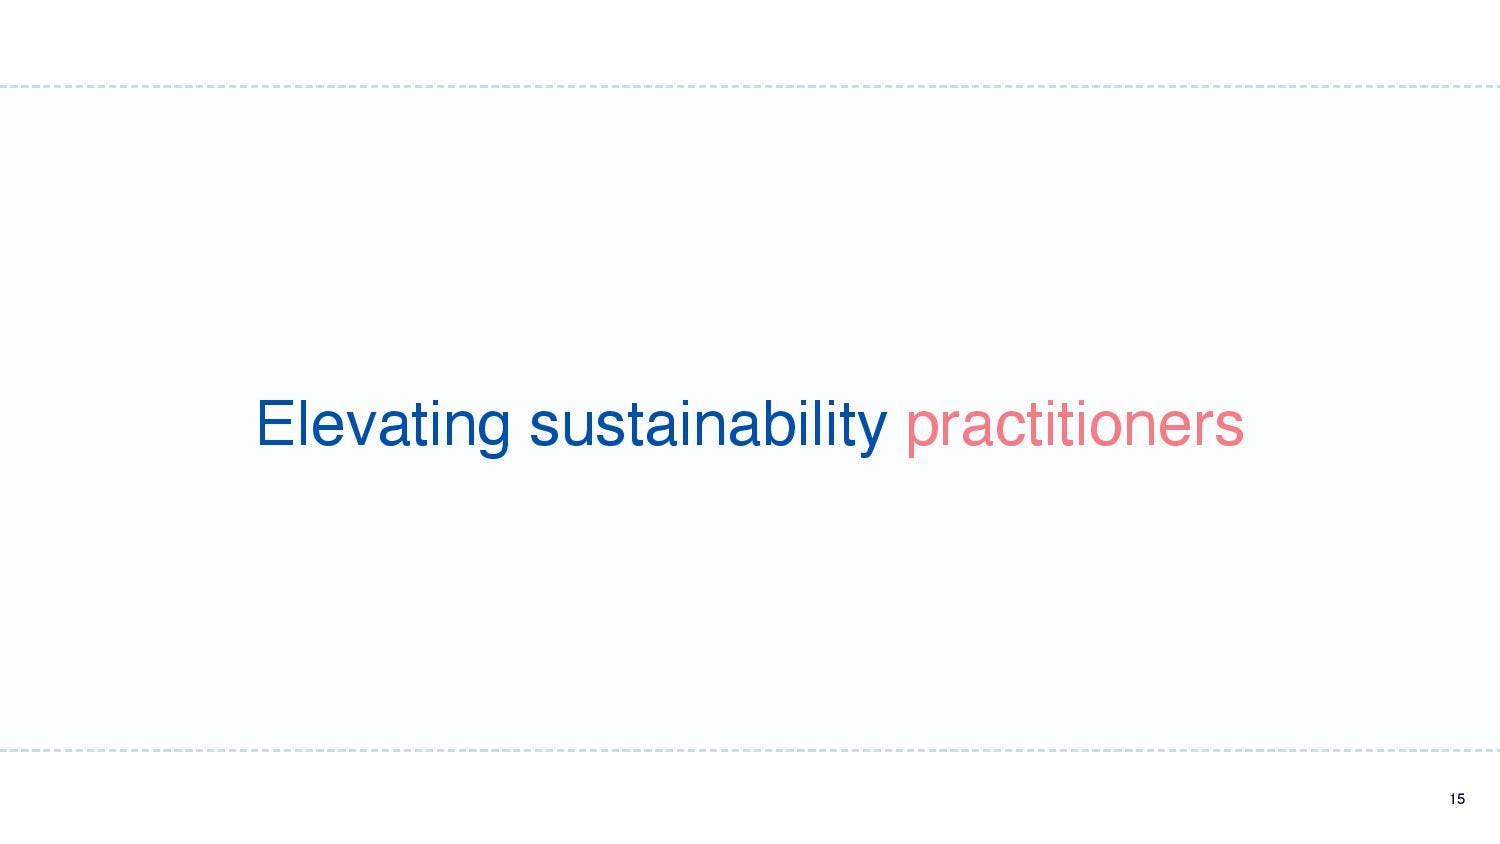Select the slide number 15
1500x844 pixels.
[1457, 798]
